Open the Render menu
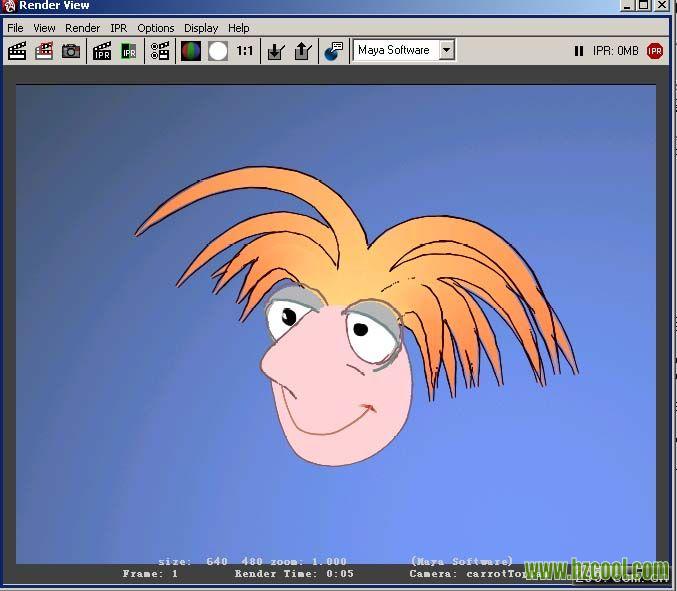The width and height of the screenshot is (677, 591). pos(82,28)
